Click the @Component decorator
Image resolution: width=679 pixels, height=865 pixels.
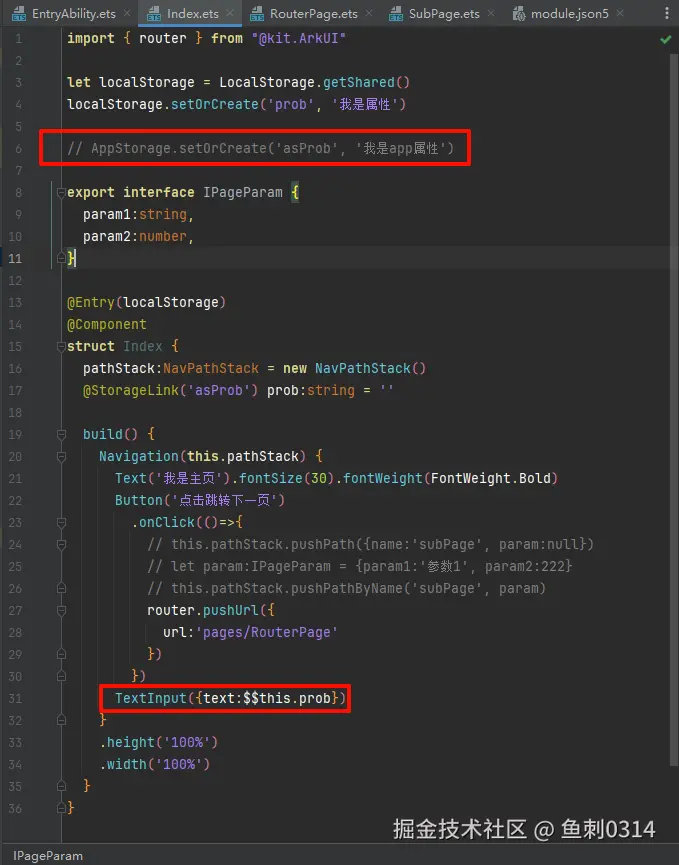[x=106, y=324]
